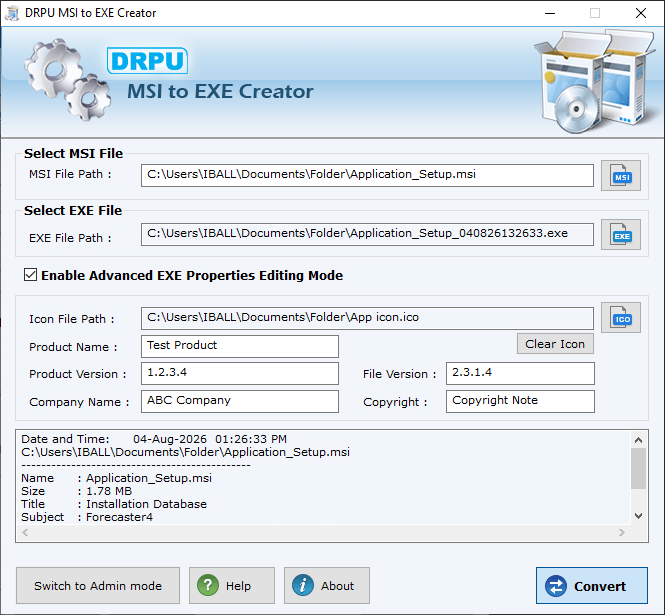Click Switch to Admin mode button

click(98, 586)
